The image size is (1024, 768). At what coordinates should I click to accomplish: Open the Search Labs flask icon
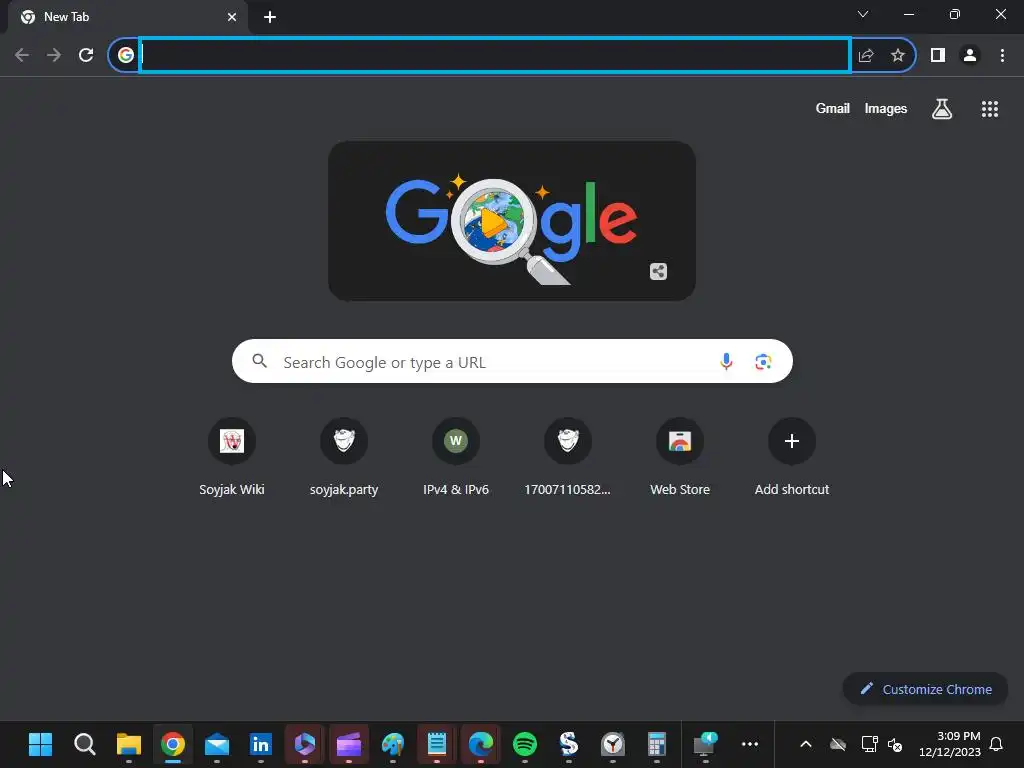(x=942, y=109)
